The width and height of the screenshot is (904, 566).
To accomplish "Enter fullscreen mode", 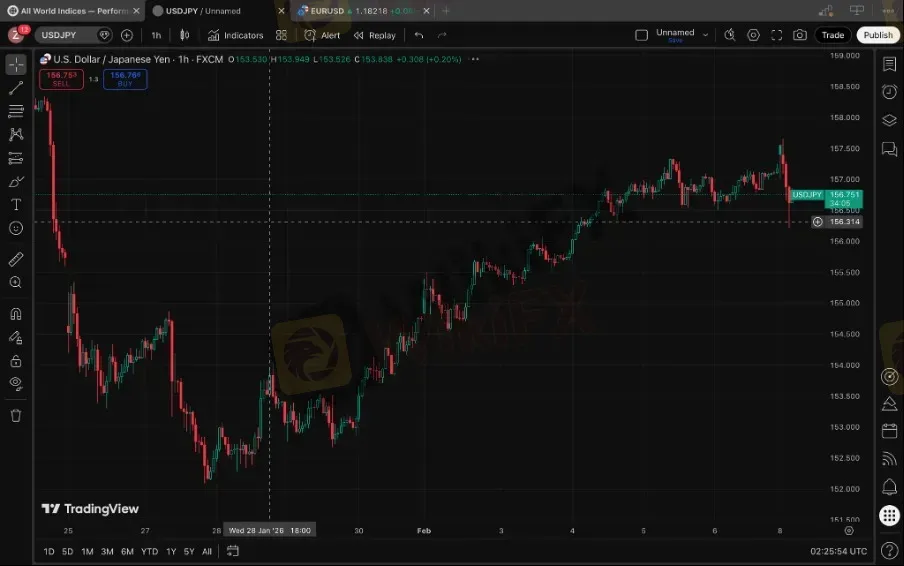I will (777, 35).
